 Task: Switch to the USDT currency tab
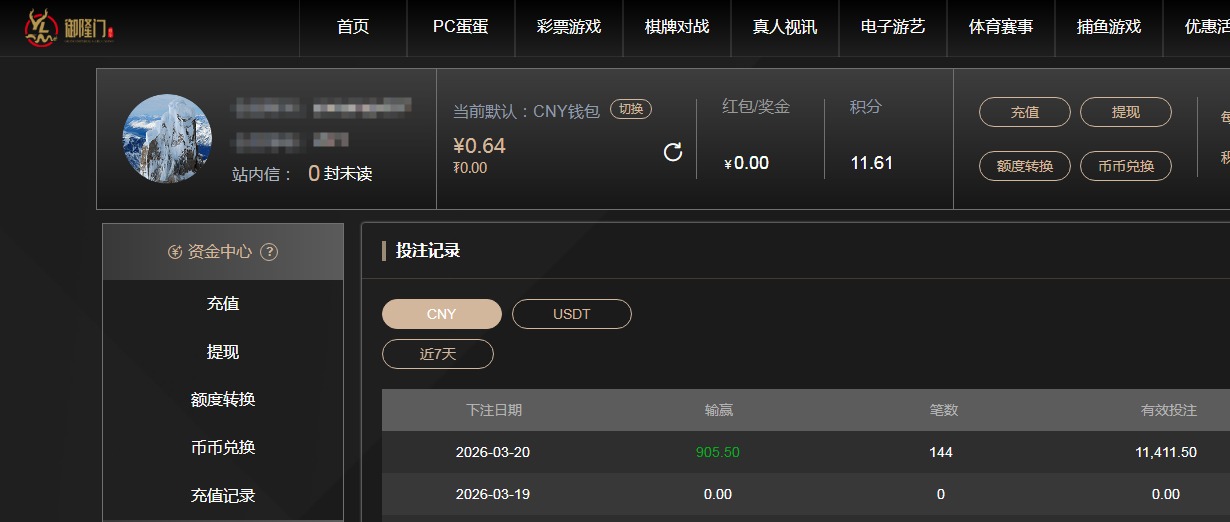click(x=572, y=314)
